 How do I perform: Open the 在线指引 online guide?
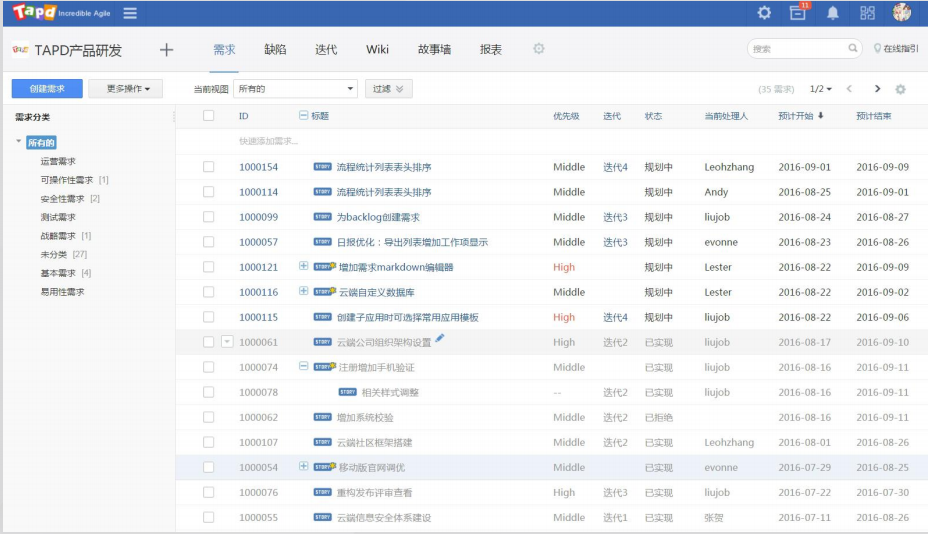pyautogui.click(x=896, y=49)
